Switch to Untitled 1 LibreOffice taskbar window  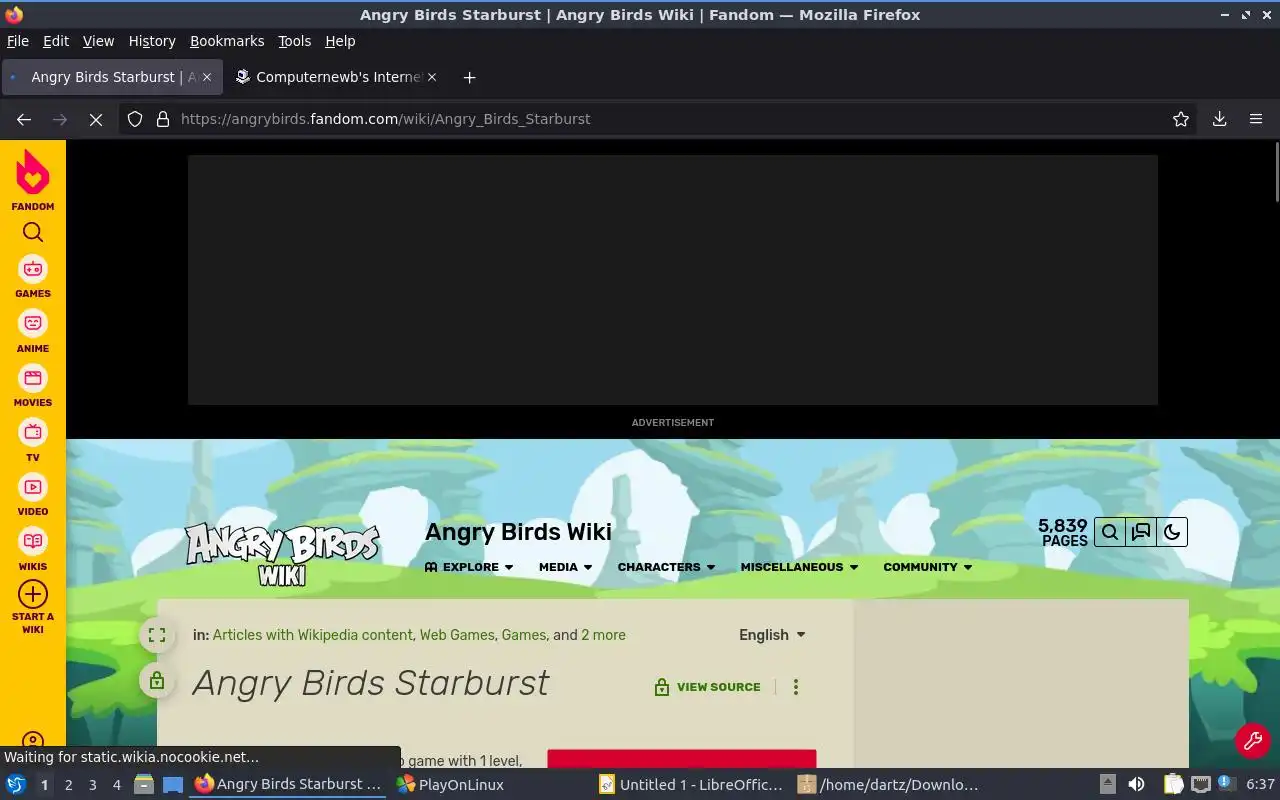point(692,785)
